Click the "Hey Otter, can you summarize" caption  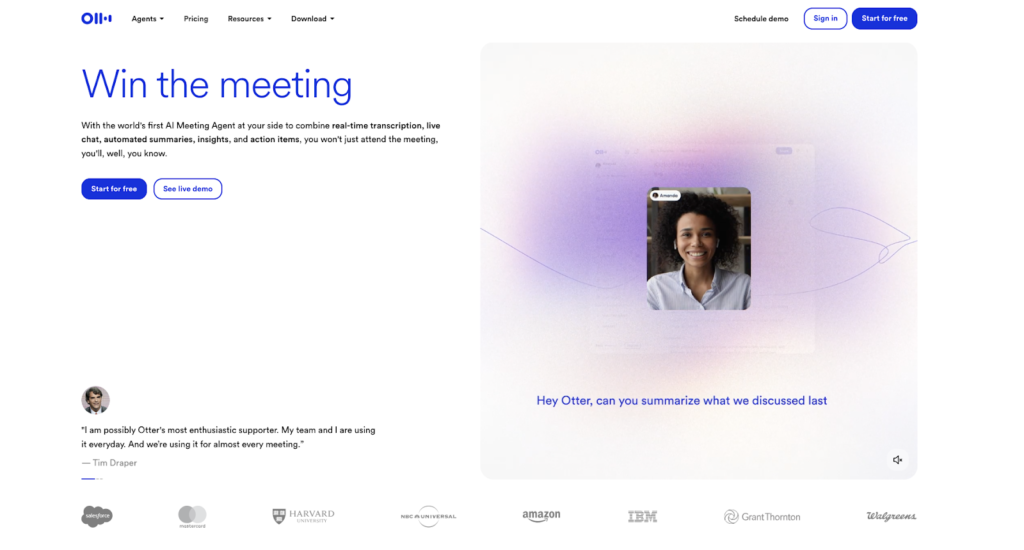pyautogui.click(x=682, y=400)
